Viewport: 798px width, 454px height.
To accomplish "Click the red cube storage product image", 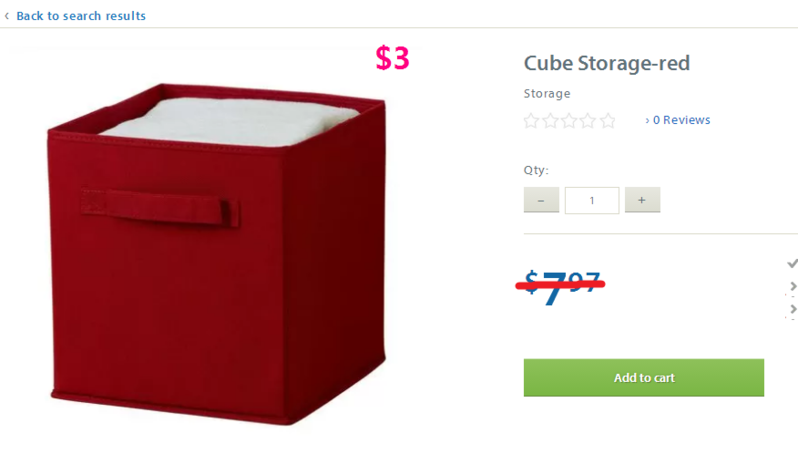I will [217, 254].
